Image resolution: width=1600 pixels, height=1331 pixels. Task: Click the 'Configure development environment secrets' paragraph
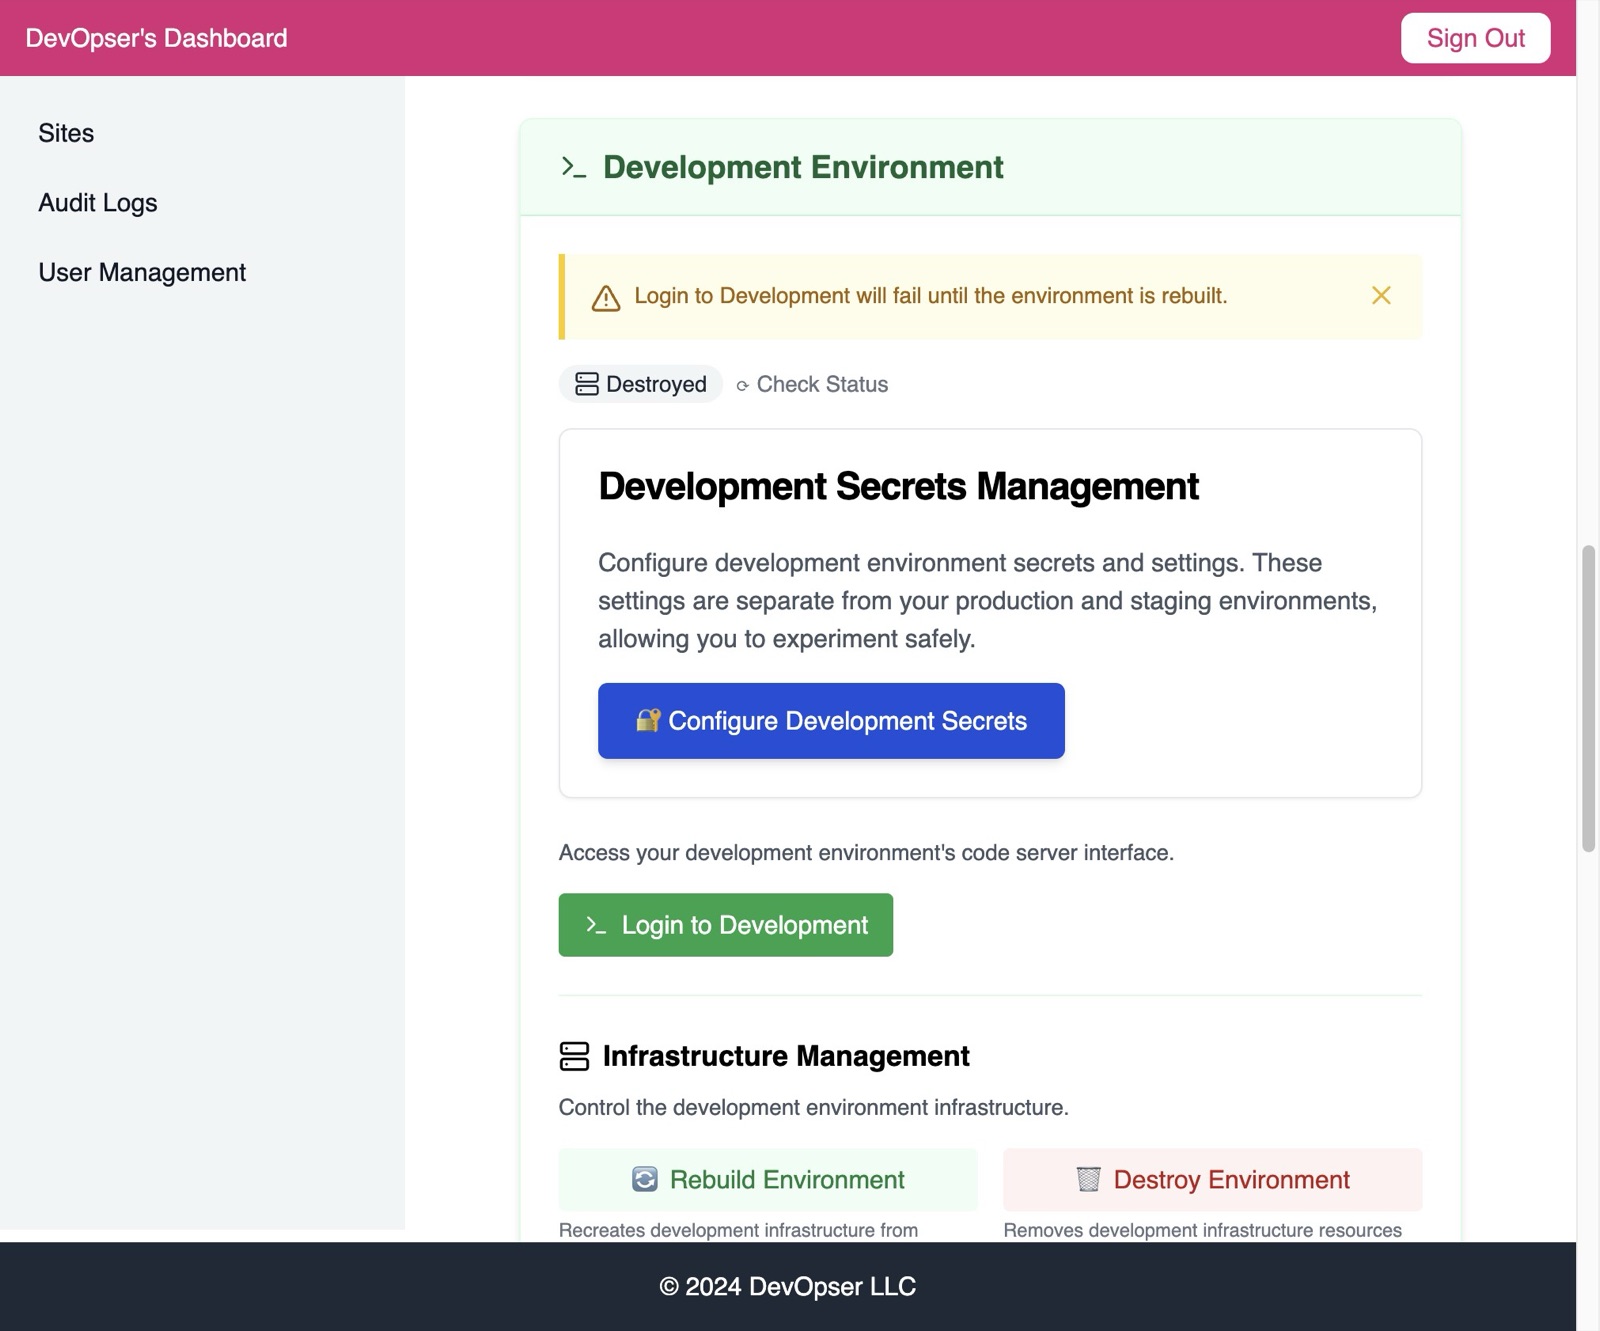tap(988, 601)
